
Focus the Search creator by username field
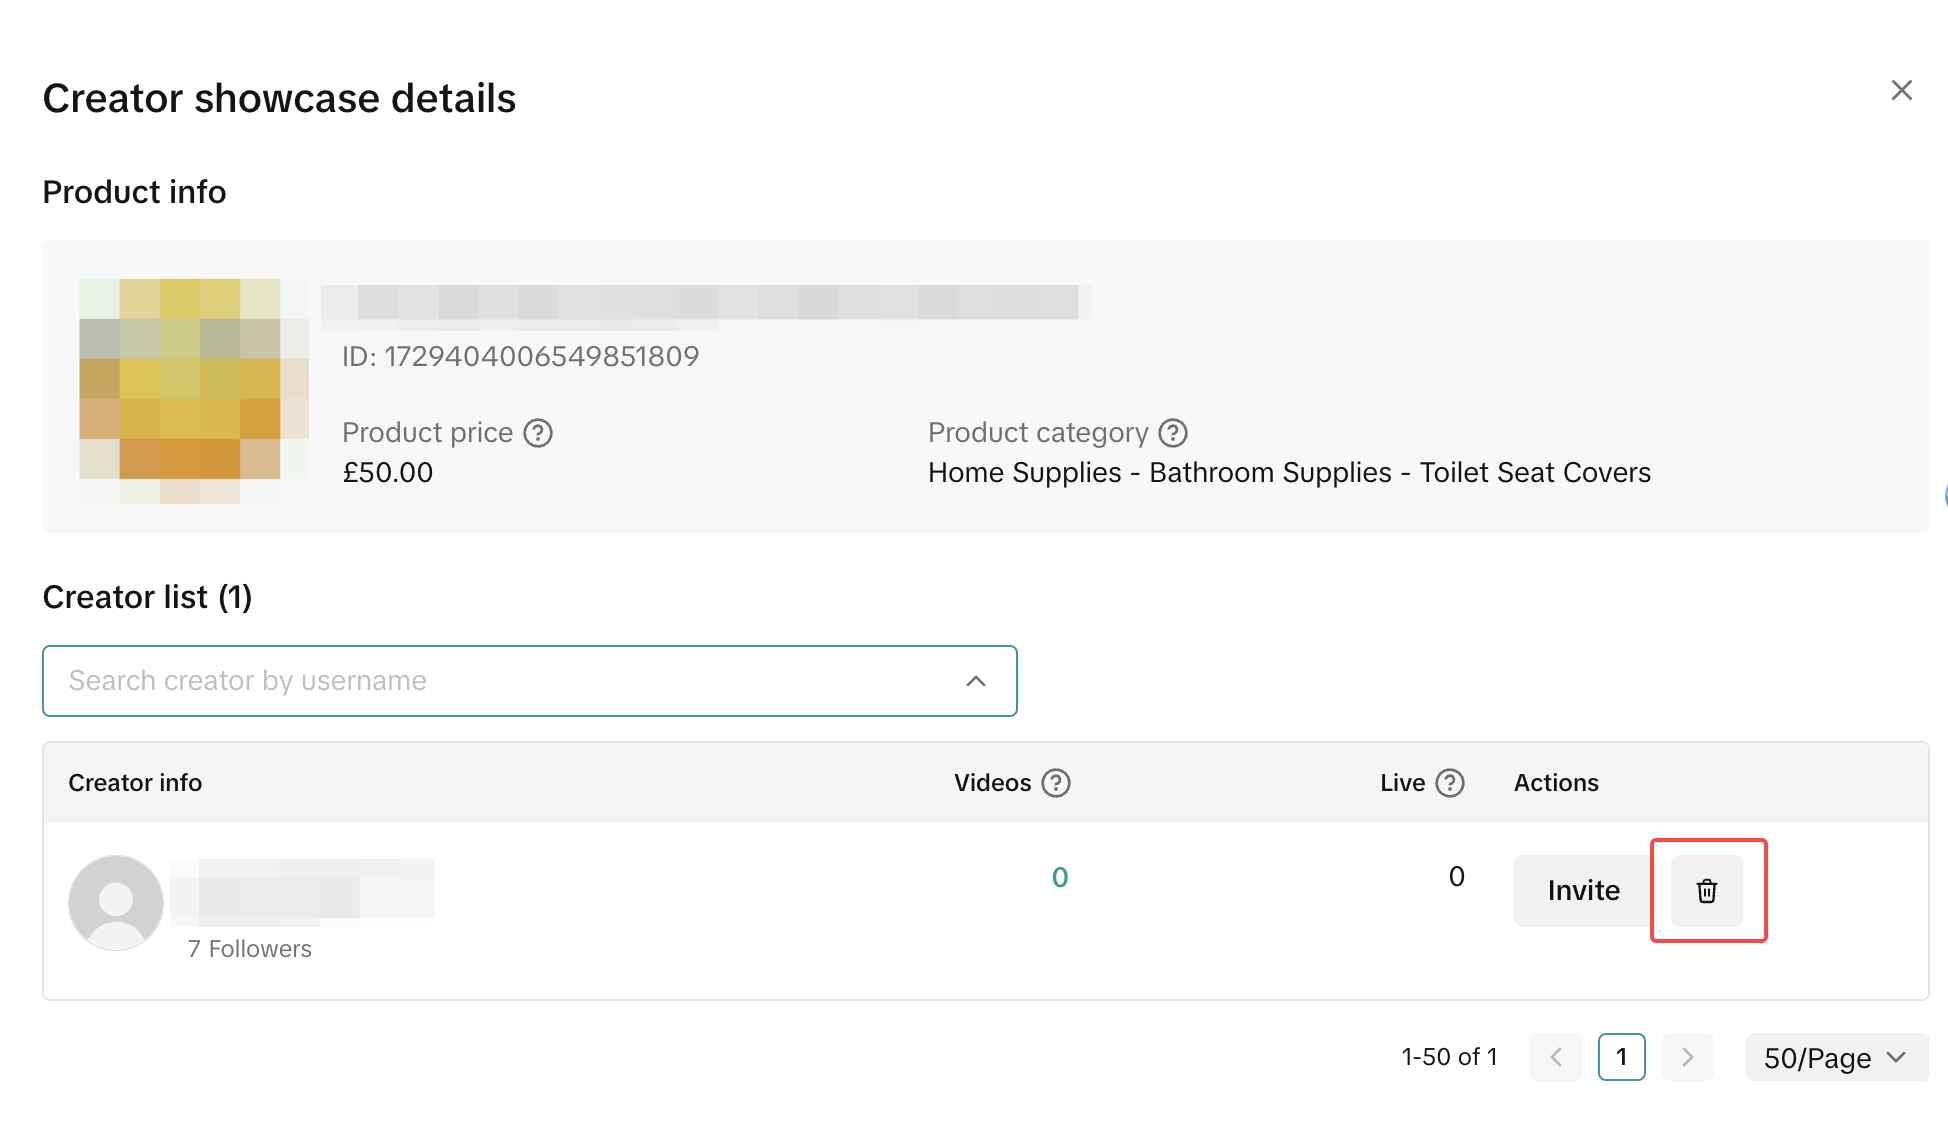pyautogui.click(x=500, y=681)
